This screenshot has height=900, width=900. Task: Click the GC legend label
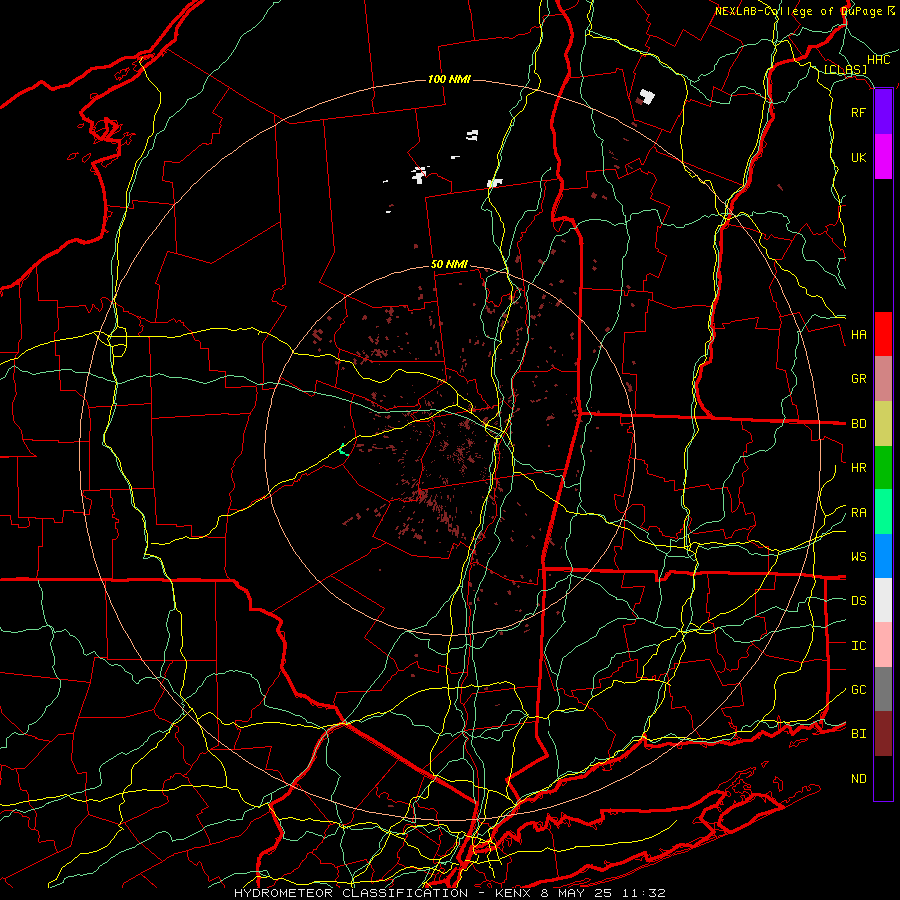(858, 689)
